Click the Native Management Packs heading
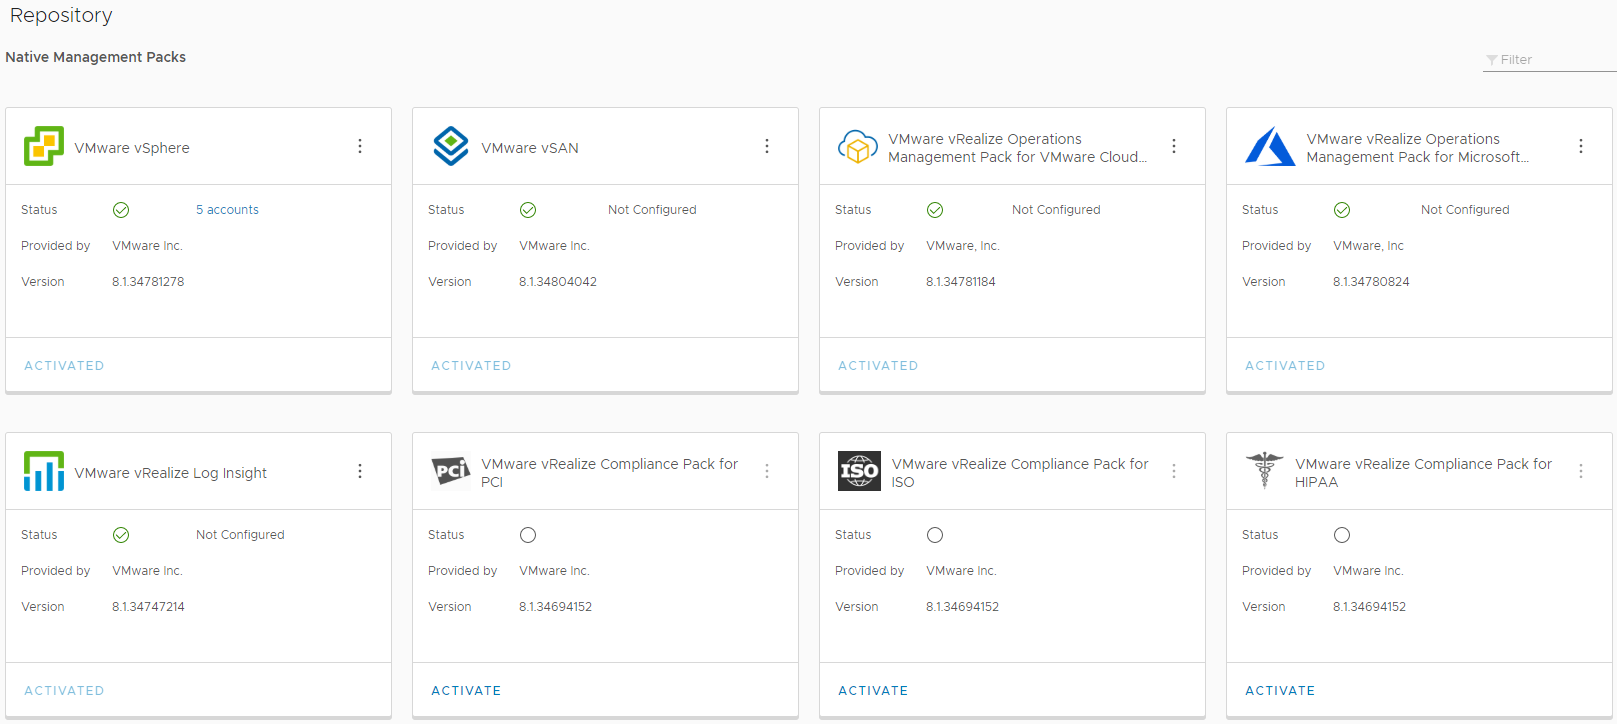The width and height of the screenshot is (1617, 724). click(96, 57)
